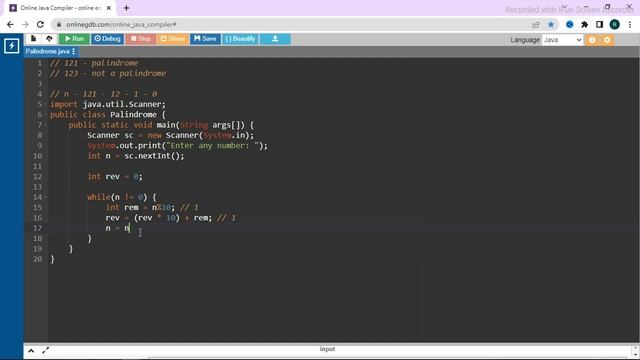This screenshot has width=640, height=360.
Task: Click the tab search chevron in title bar
Action: click(x=564, y=7)
